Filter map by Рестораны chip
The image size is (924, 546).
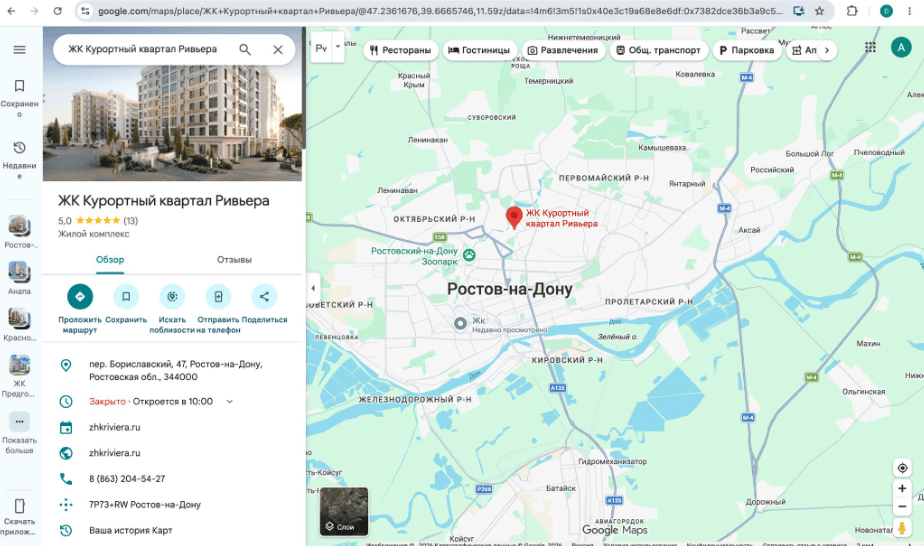click(401, 51)
